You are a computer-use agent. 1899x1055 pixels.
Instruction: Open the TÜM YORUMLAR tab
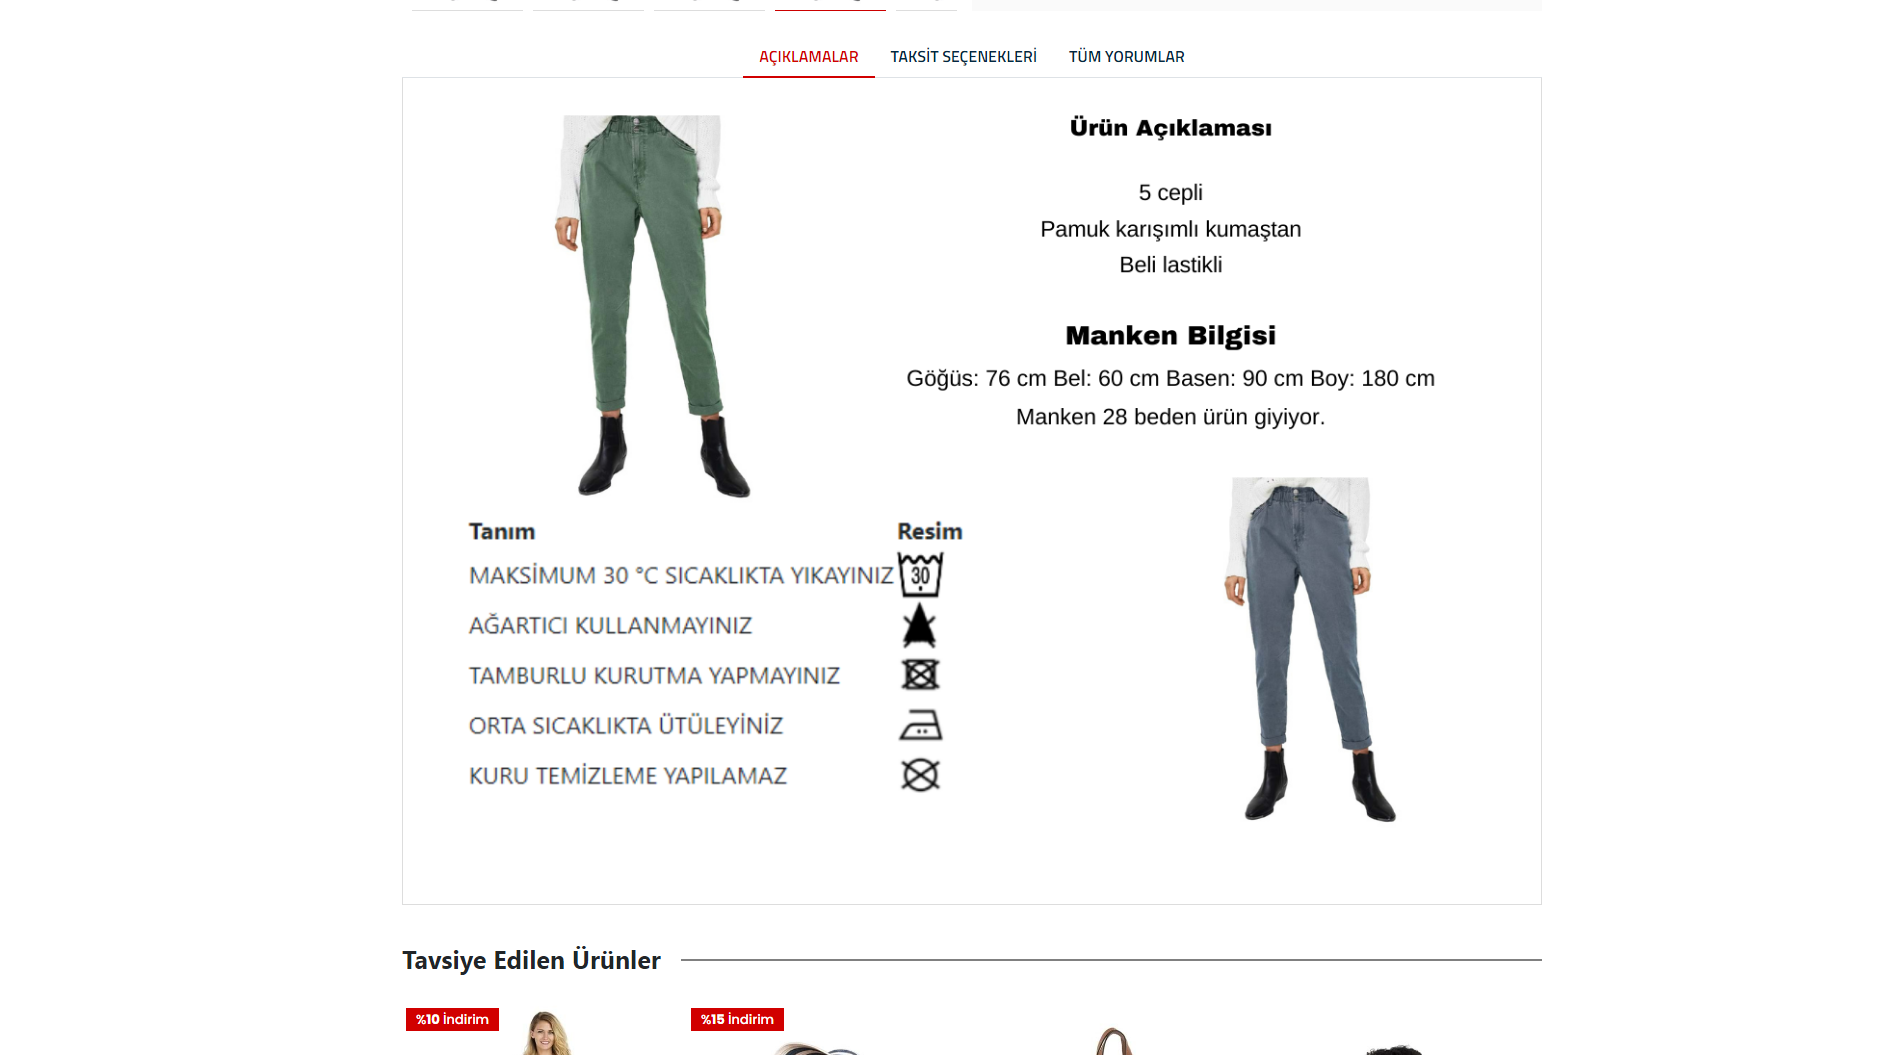coord(1126,57)
